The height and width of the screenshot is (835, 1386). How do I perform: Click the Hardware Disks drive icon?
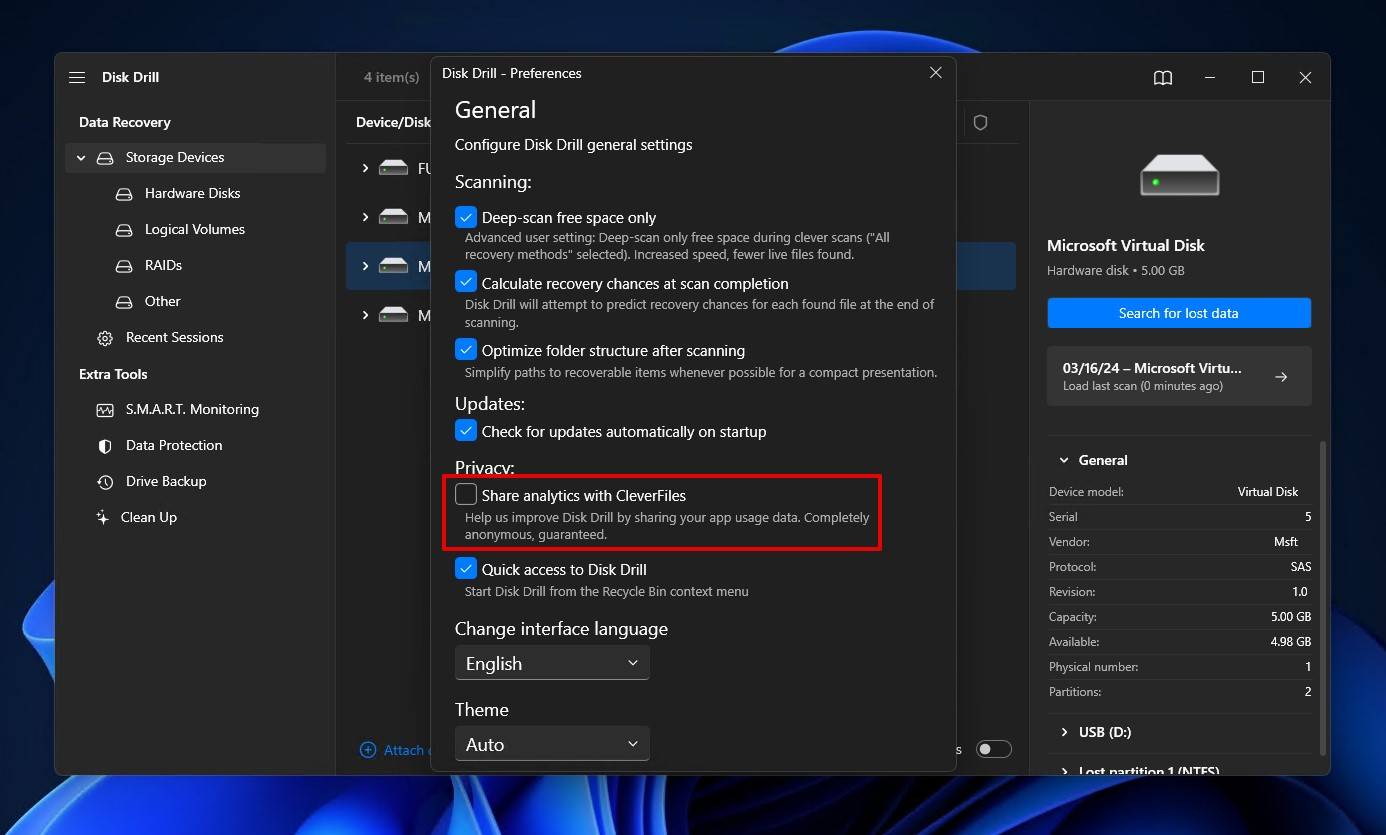click(x=124, y=194)
